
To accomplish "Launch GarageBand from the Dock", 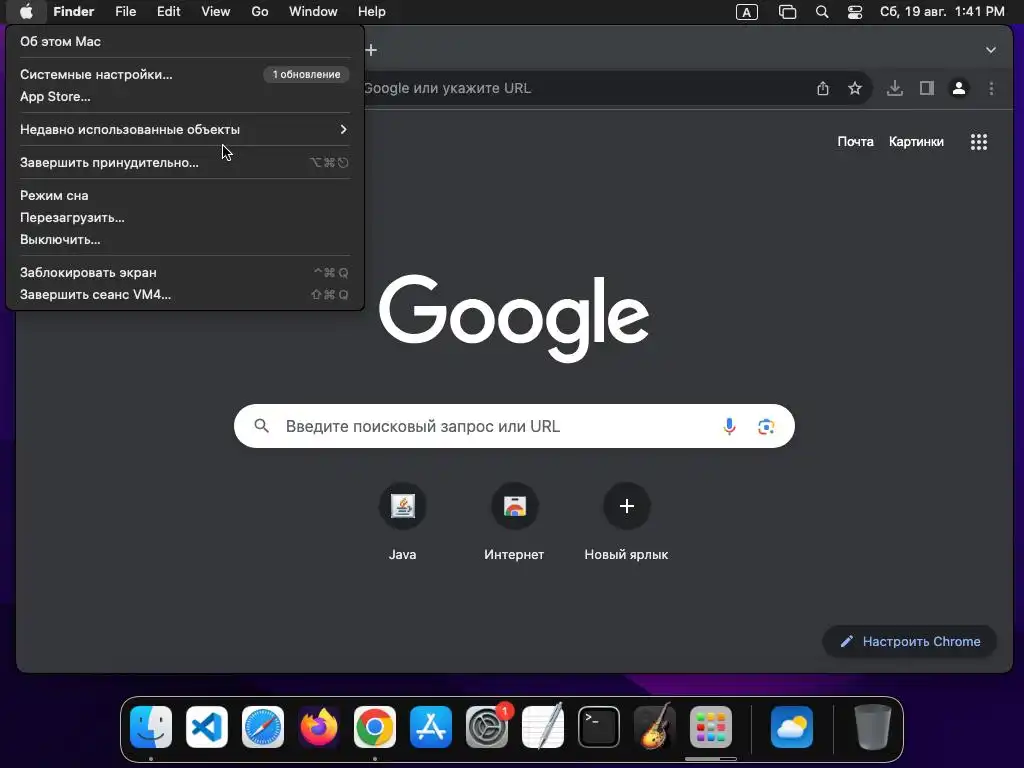I will [655, 727].
